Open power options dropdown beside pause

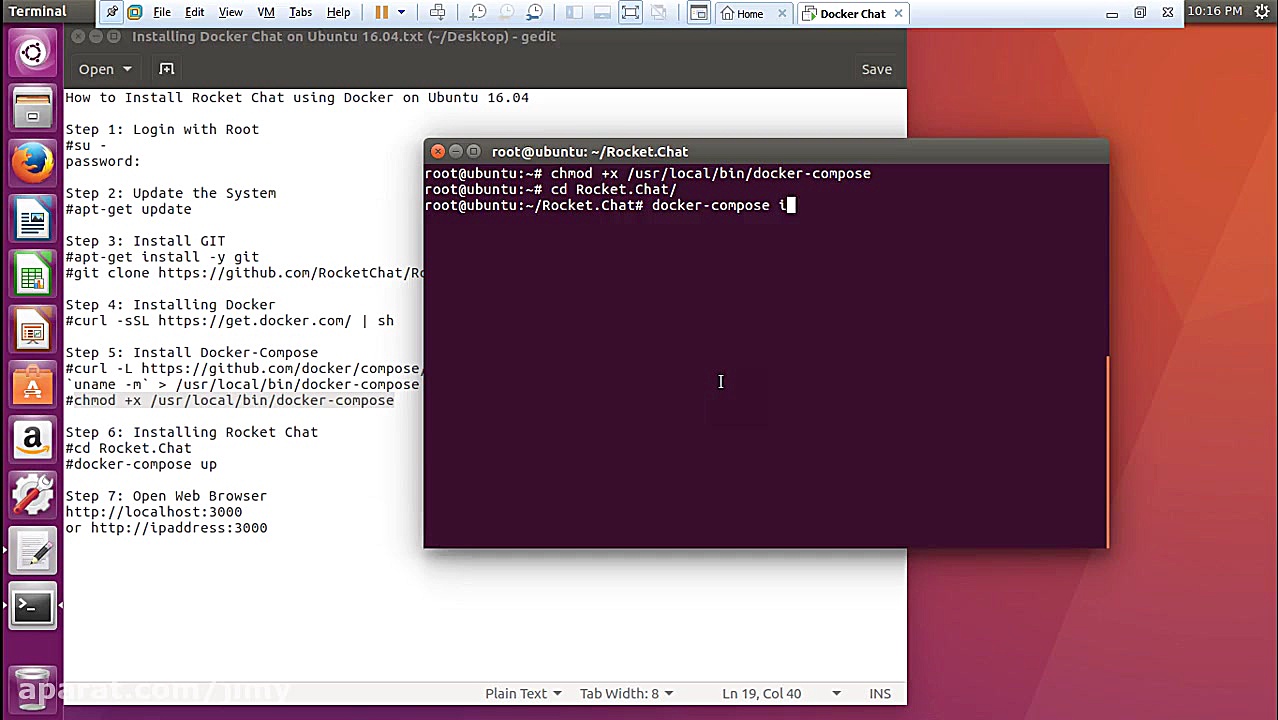click(x=401, y=13)
